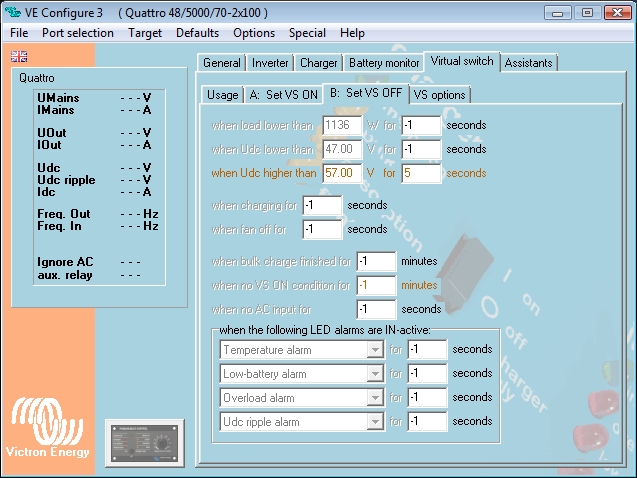Switch to the Charger tab

pos(318,63)
